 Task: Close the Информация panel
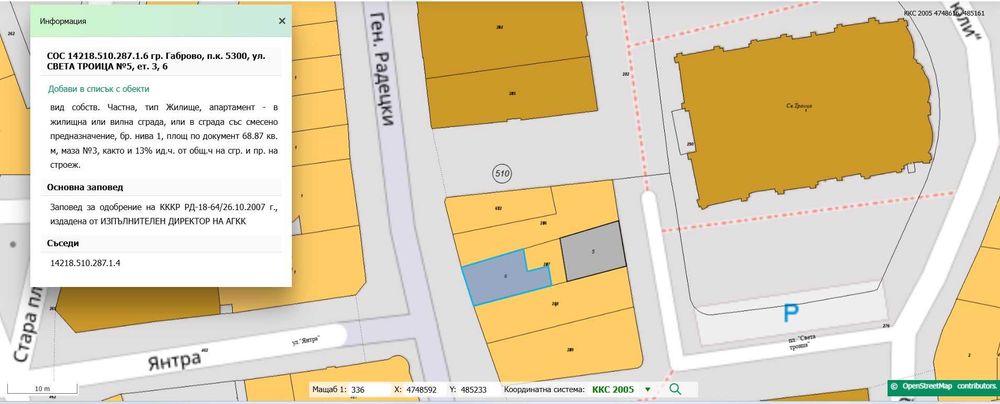282,21
